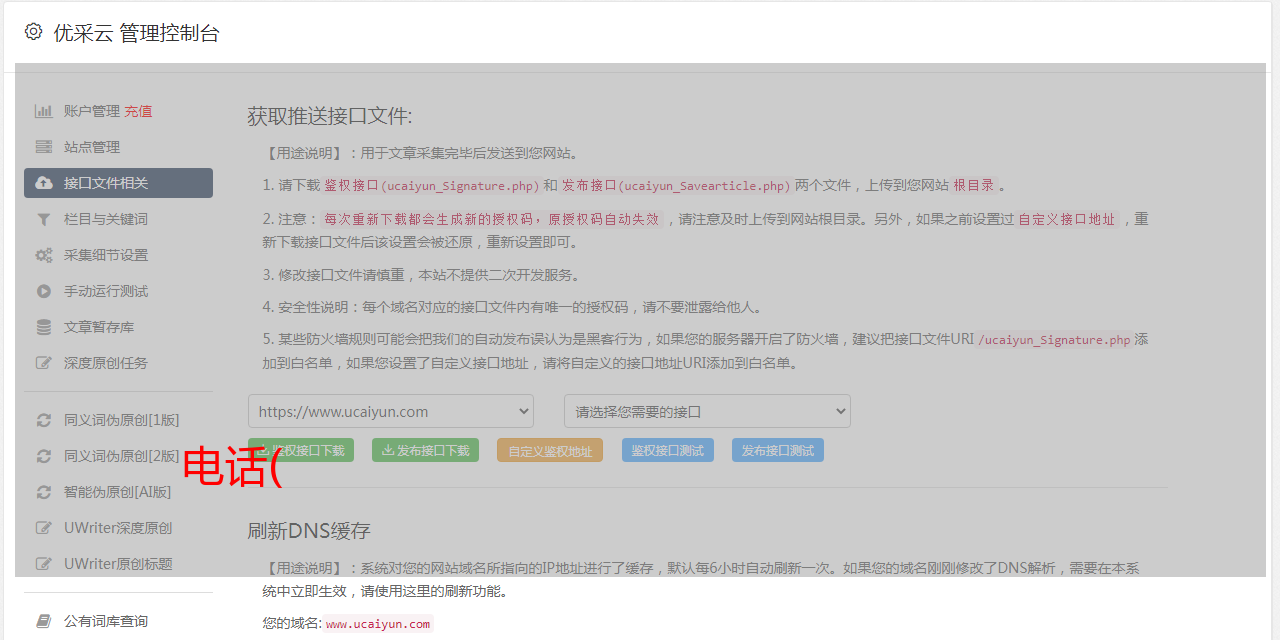Image resolution: width=1280 pixels, height=640 pixels.
Task: Expand the 请选择您需要的接口 dropdown
Action: tap(707, 411)
